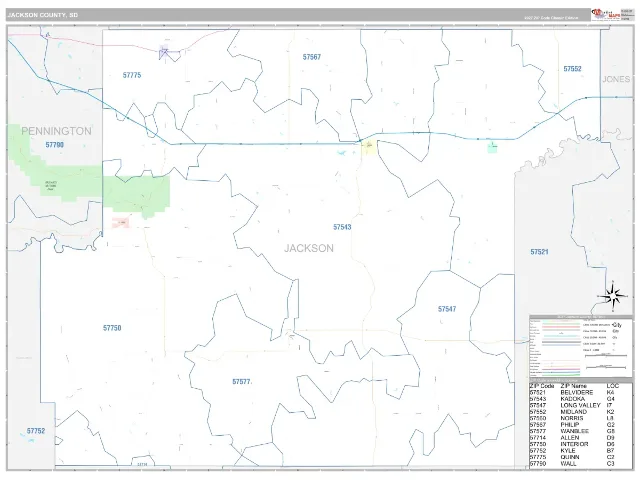Viewport: 640px width, 480px height.
Task: Click the upper scale bar in the legend
Action: (x=606, y=356)
